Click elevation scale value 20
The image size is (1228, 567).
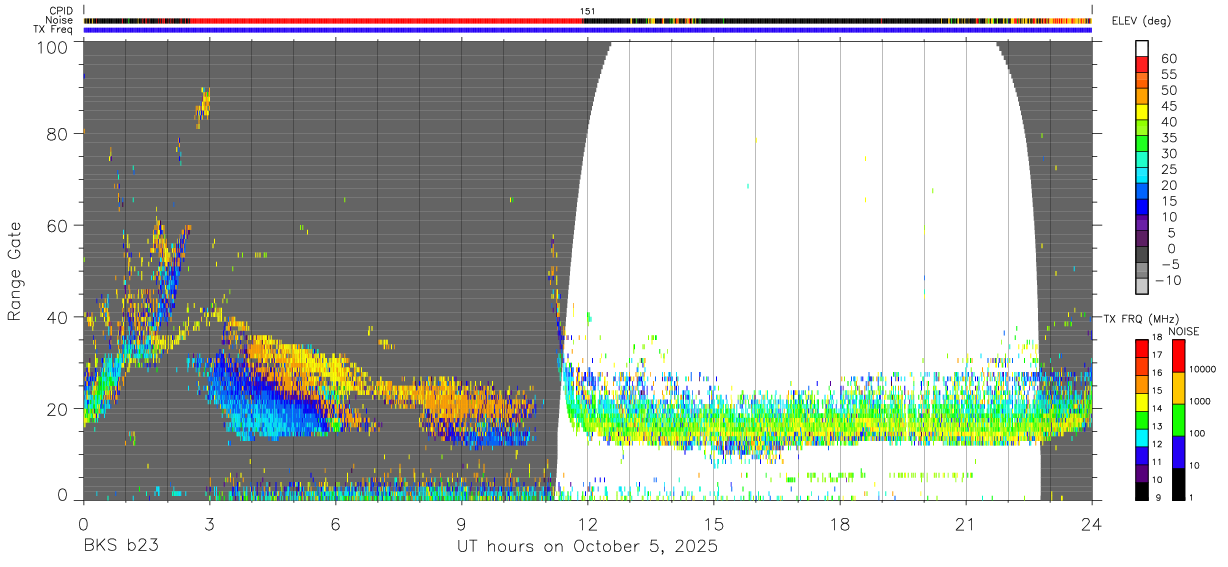[x=1167, y=185]
